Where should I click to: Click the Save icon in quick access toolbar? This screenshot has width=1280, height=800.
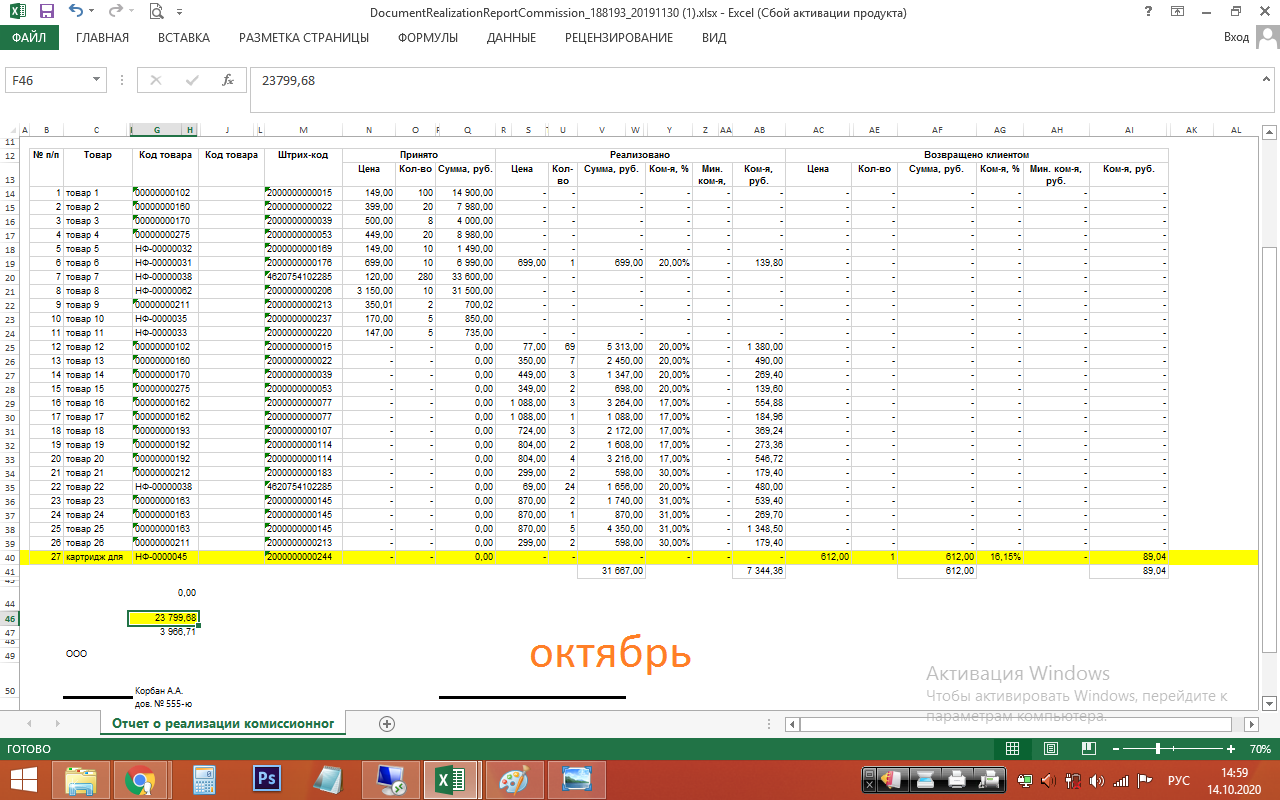[x=46, y=12]
